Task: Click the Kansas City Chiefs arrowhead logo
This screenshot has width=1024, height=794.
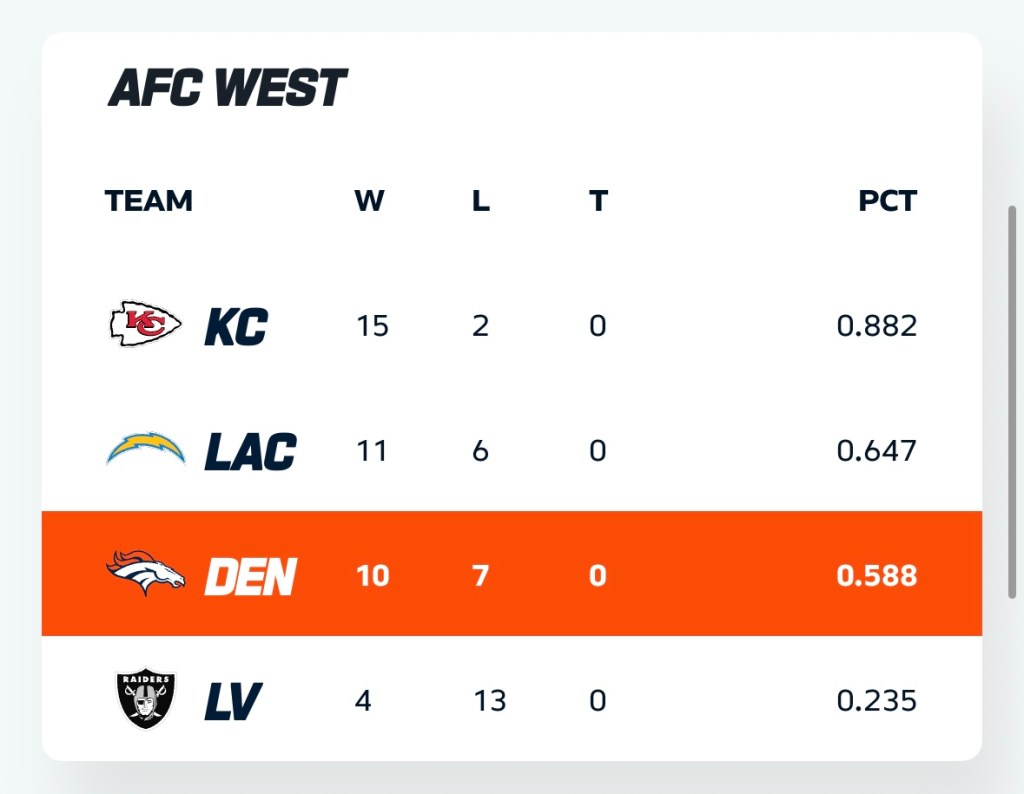Action: point(145,325)
